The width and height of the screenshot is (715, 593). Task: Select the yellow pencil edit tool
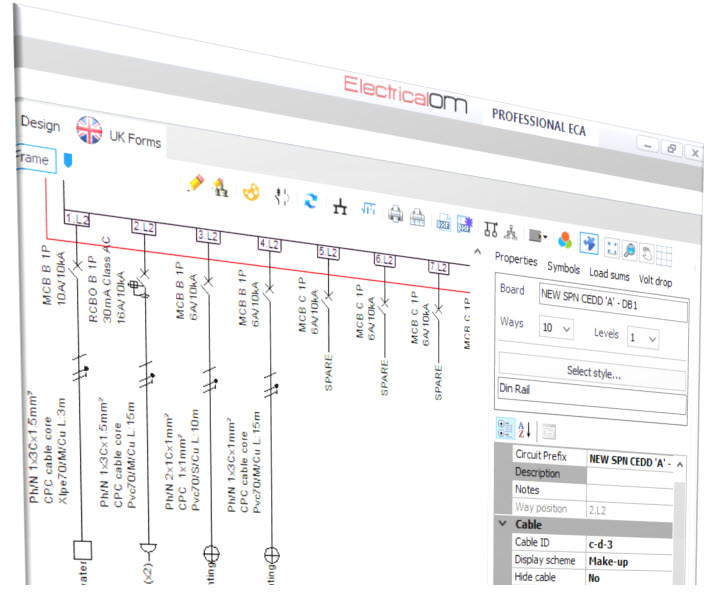(x=196, y=183)
